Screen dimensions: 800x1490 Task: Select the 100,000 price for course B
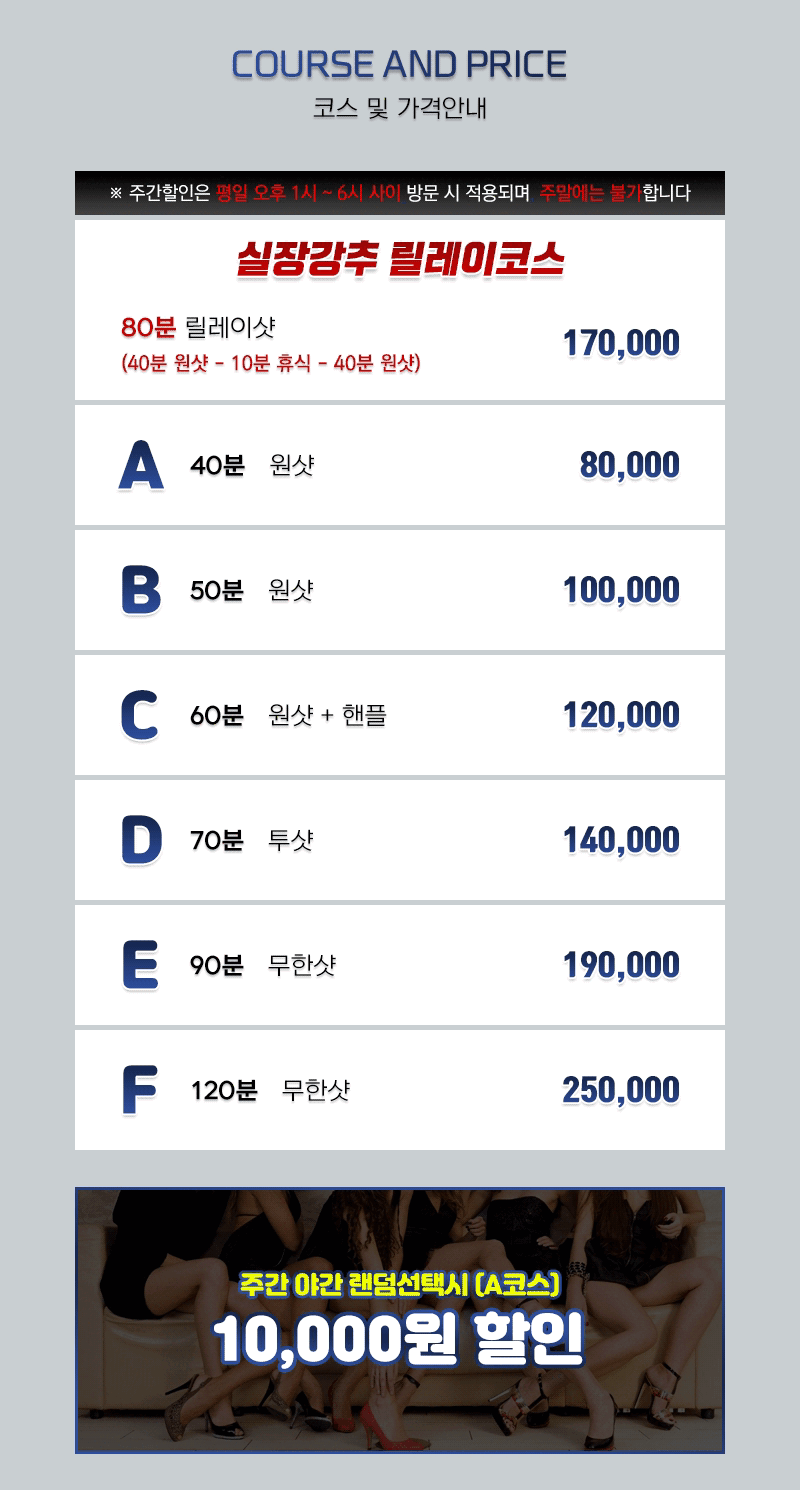pos(621,590)
